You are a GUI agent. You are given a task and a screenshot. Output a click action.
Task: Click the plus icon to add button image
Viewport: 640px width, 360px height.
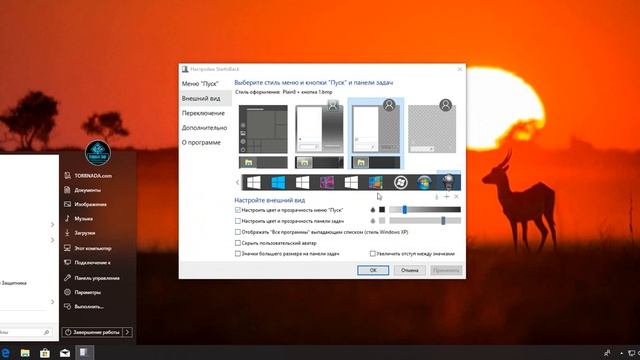[x=447, y=197]
